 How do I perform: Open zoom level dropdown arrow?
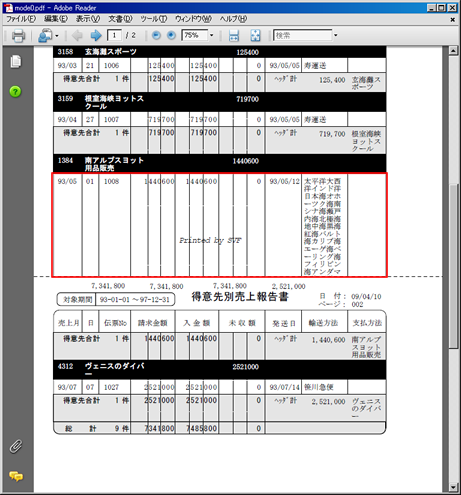211,35
